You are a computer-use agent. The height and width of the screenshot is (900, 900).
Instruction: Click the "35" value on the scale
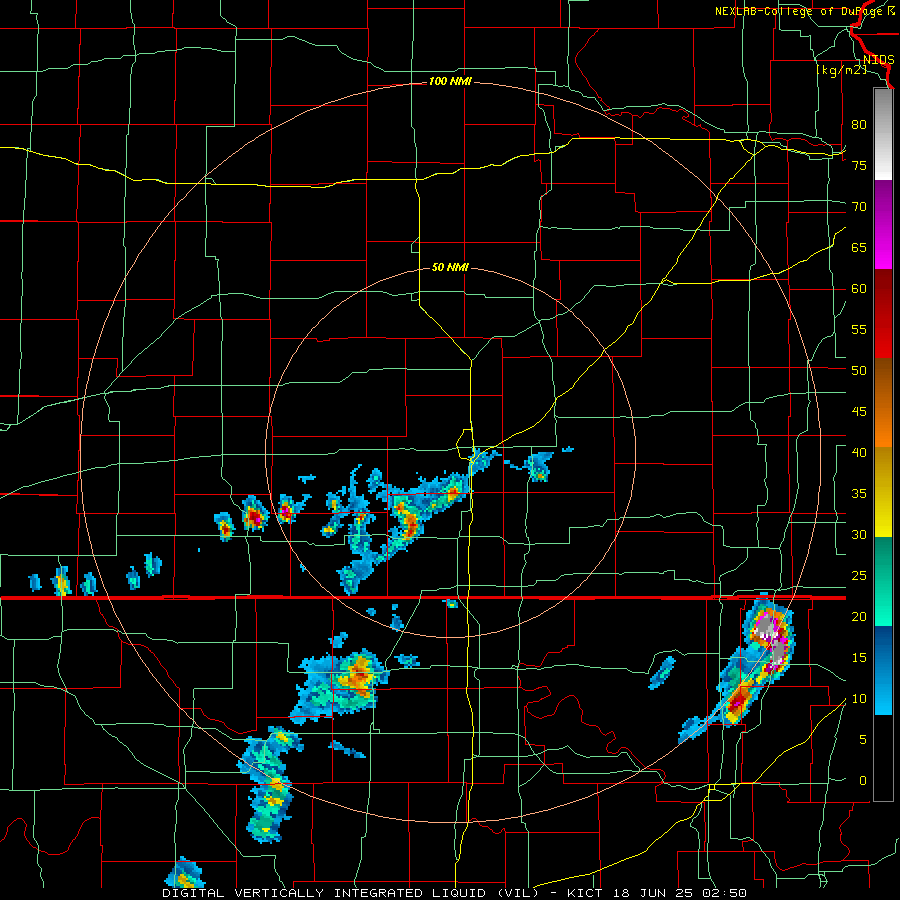859,494
